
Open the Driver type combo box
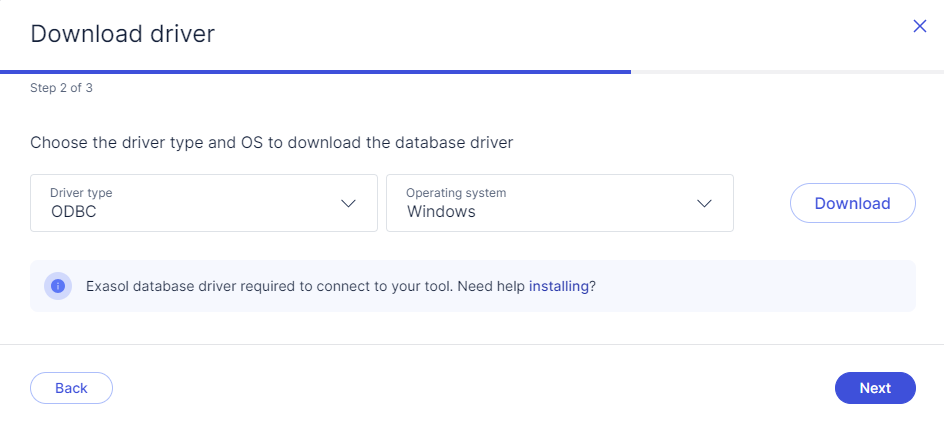click(x=204, y=203)
